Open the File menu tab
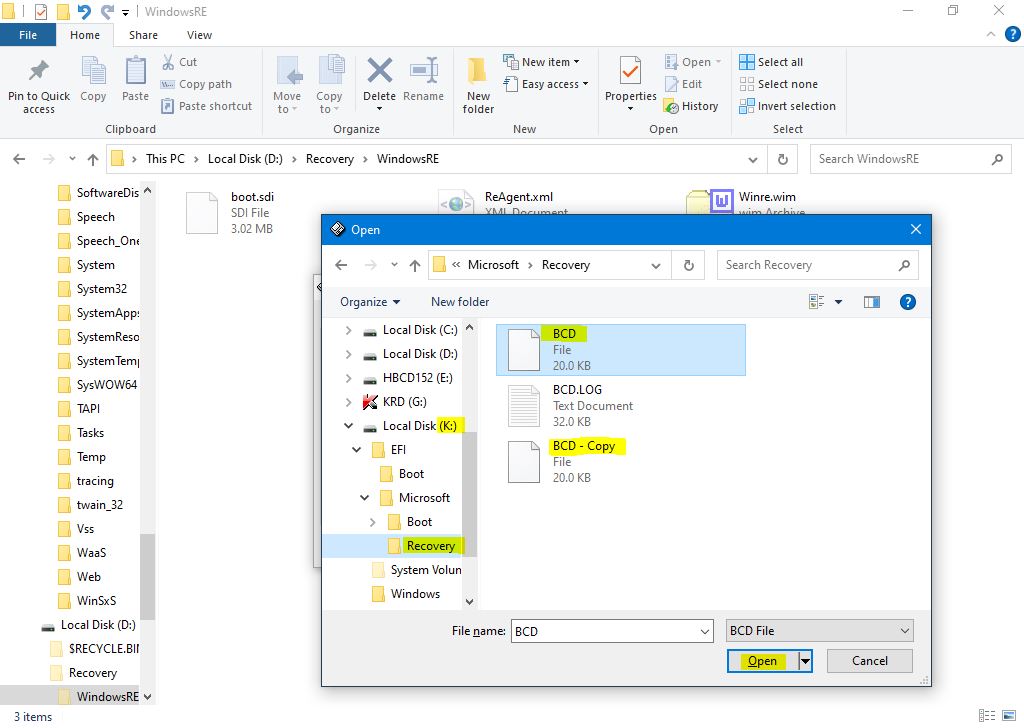The height and width of the screenshot is (728, 1024). [28, 35]
